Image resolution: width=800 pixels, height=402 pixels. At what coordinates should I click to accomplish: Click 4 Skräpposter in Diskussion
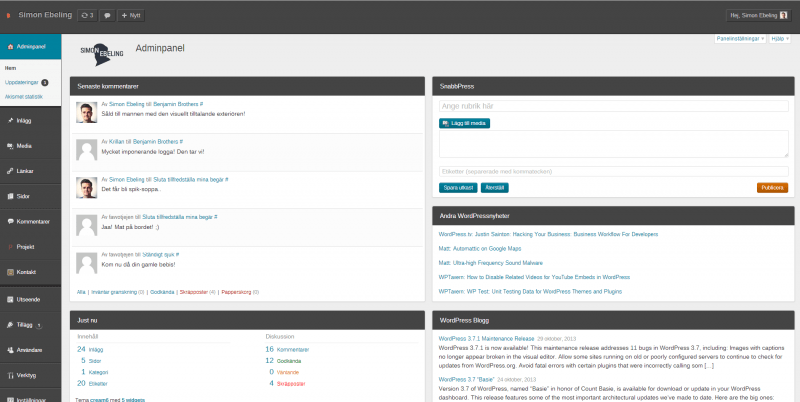[287, 384]
